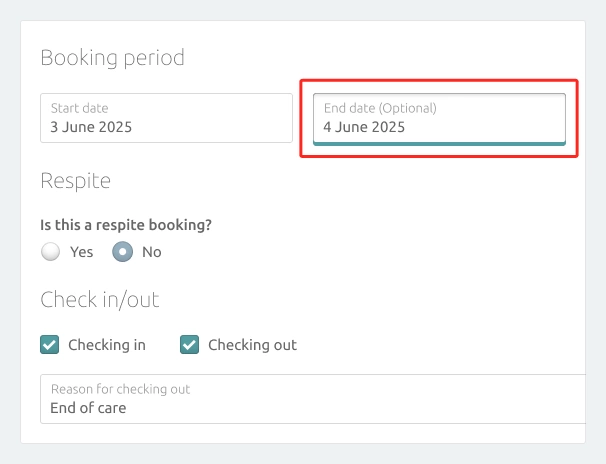Open the Reason for checking out dropdown
This screenshot has height=464, width=606.
[x=313, y=399]
